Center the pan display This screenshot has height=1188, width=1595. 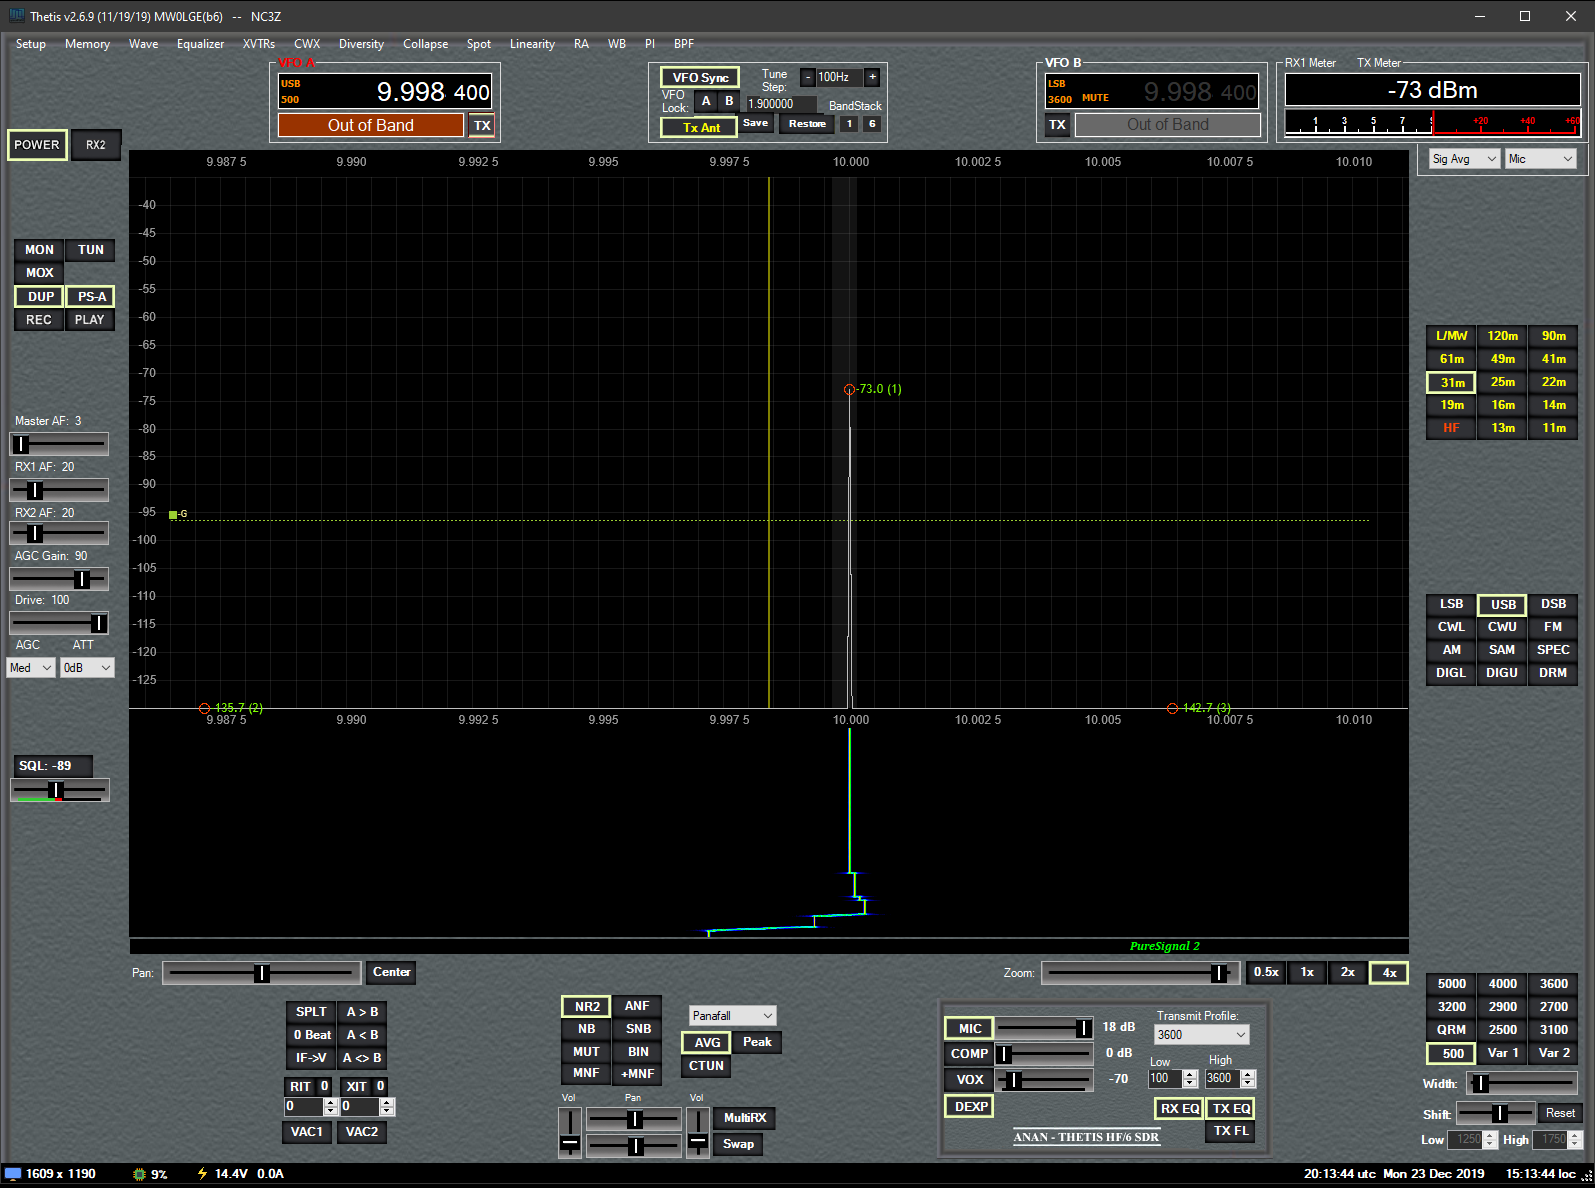(x=391, y=972)
